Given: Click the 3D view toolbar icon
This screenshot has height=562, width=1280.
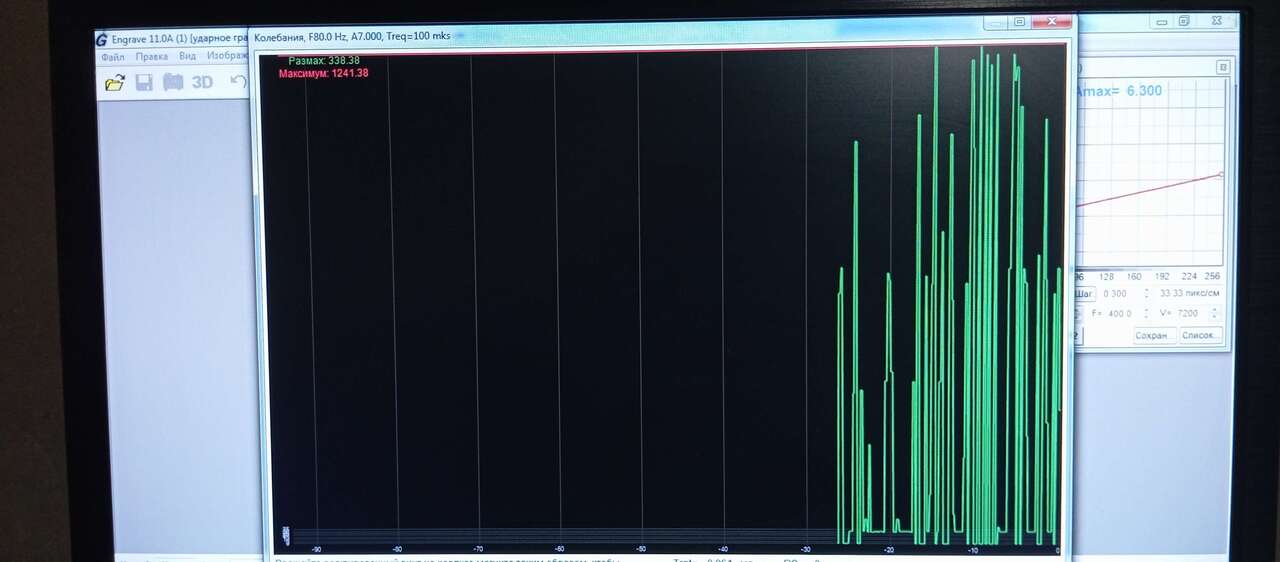Looking at the screenshot, I should click(x=203, y=82).
